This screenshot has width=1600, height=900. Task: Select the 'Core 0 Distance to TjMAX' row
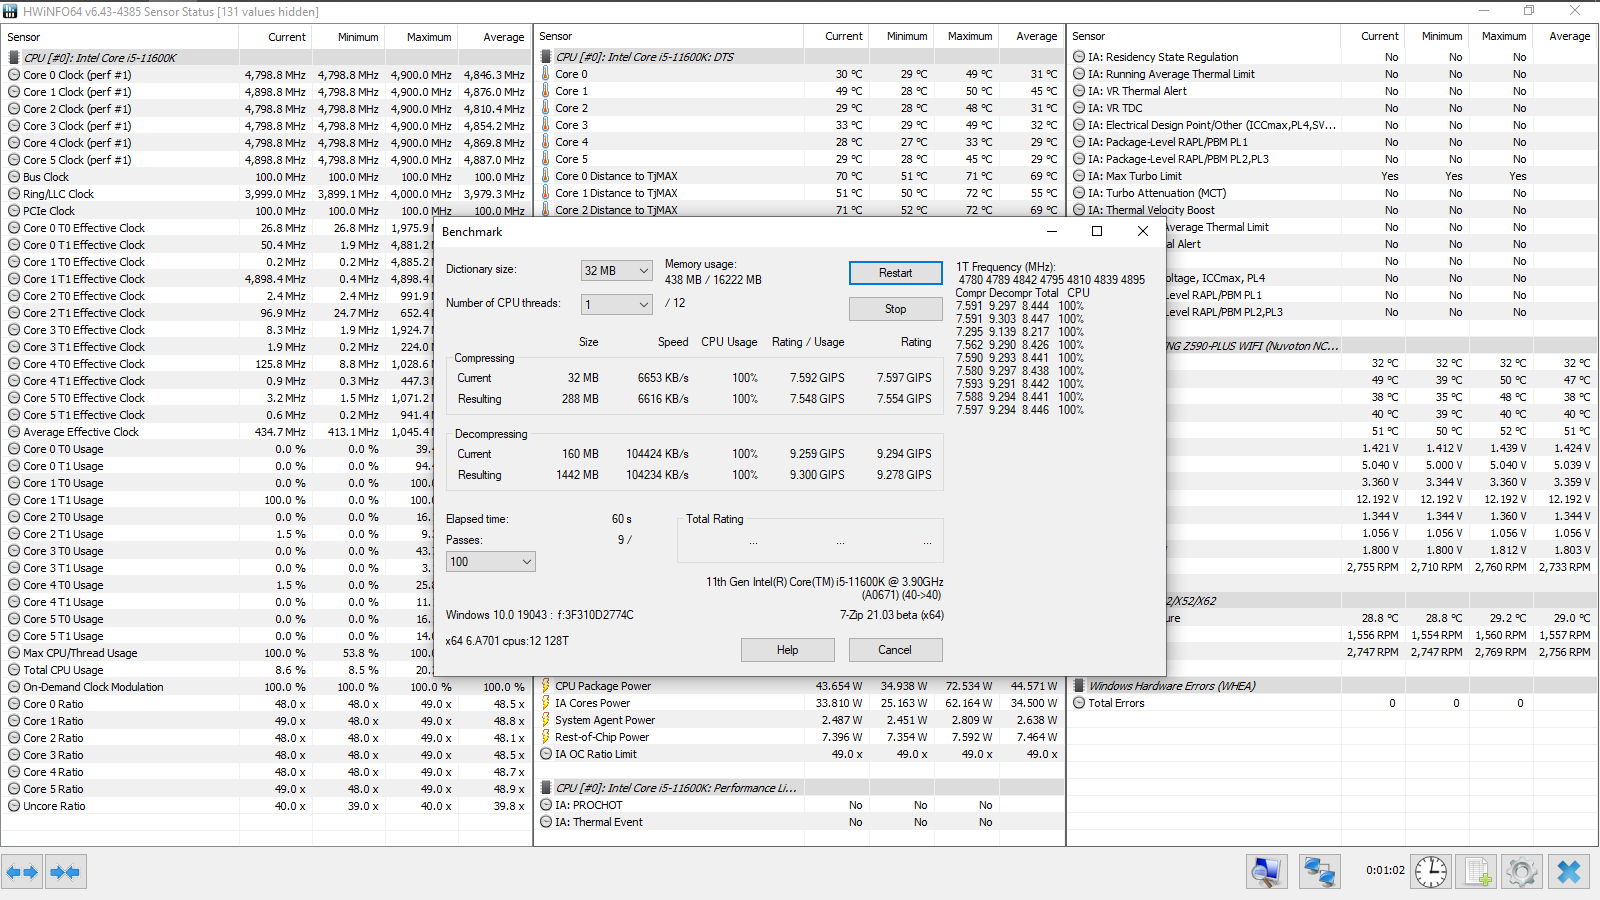tap(800, 176)
